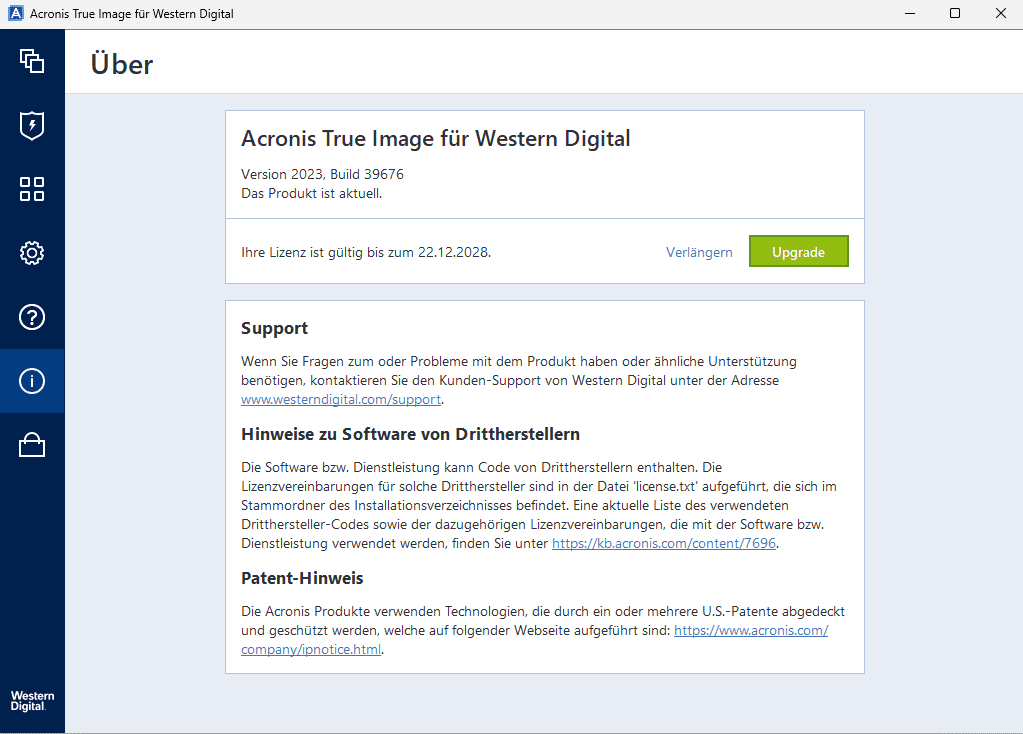Viewport: 1023px width, 734px height.
Task: Click the Western Digital logo
Action: pos(33,701)
